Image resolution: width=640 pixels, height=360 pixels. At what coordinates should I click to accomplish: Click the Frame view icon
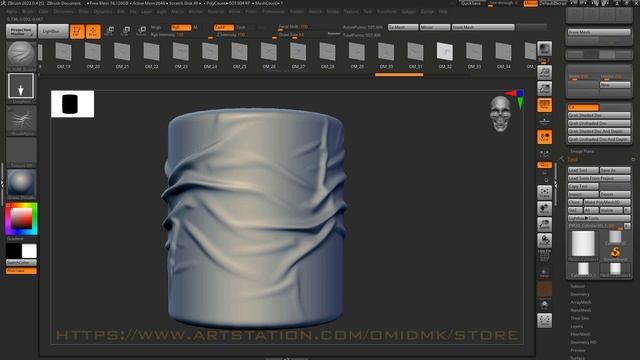click(x=544, y=193)
